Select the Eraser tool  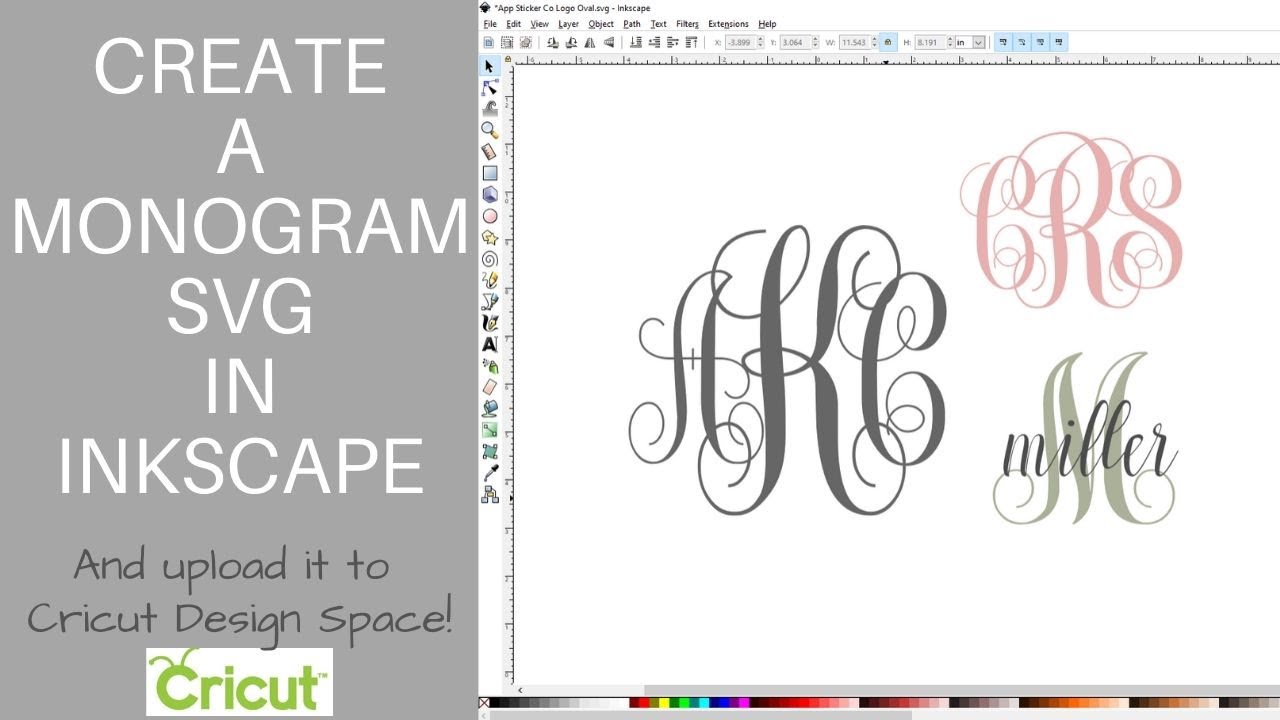489,387
